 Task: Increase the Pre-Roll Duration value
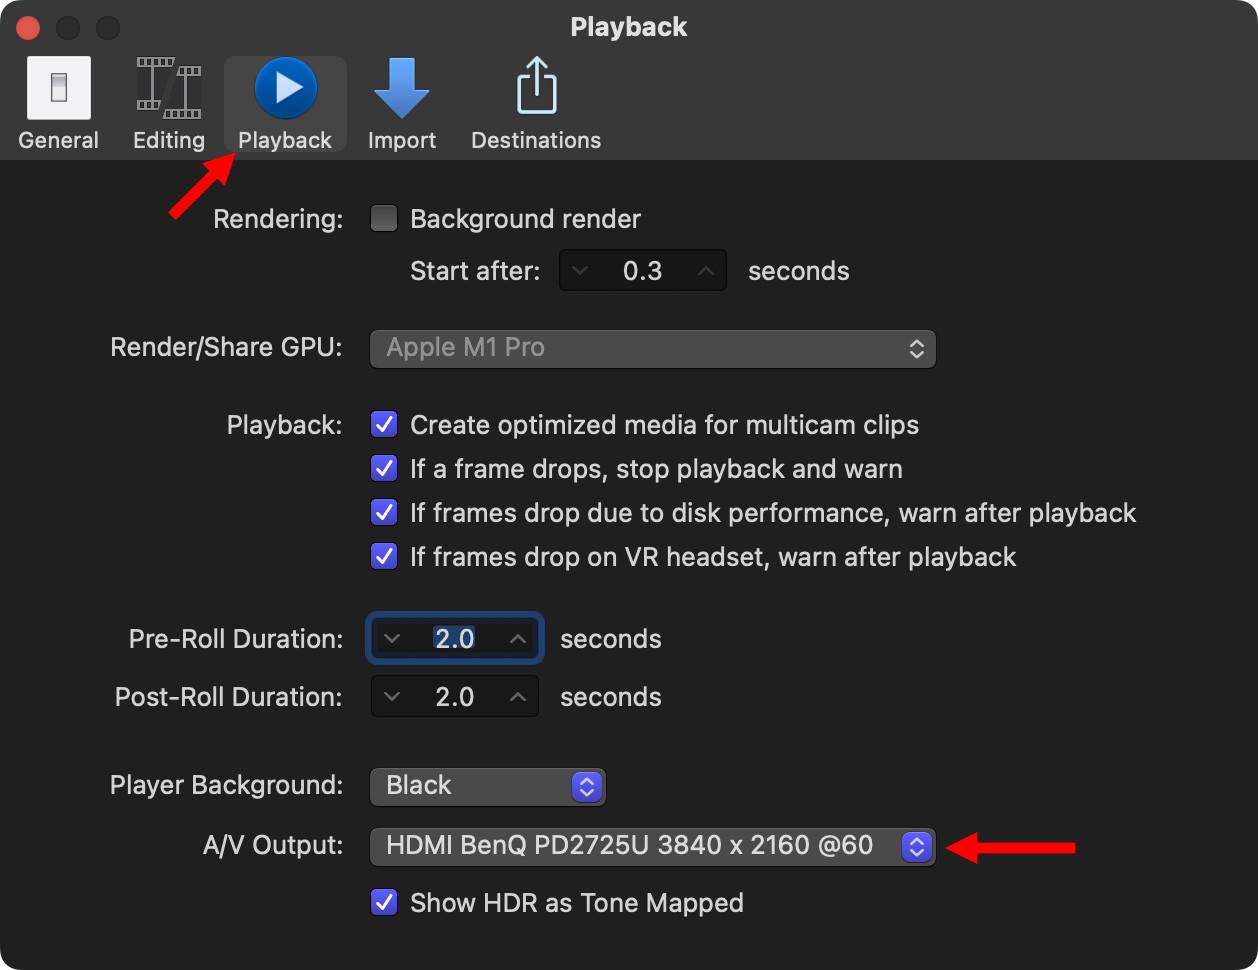518,639
